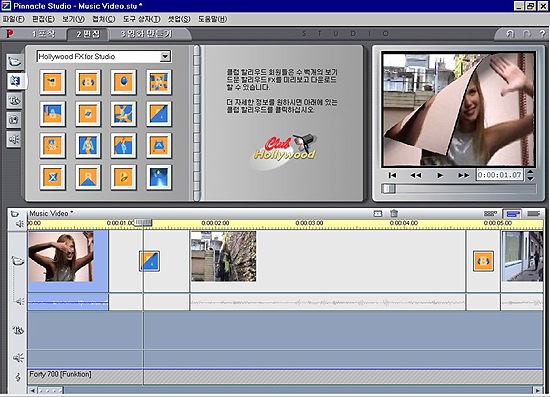
Task: Pick the multi-tile transition in top row
Action: [159, 82]
